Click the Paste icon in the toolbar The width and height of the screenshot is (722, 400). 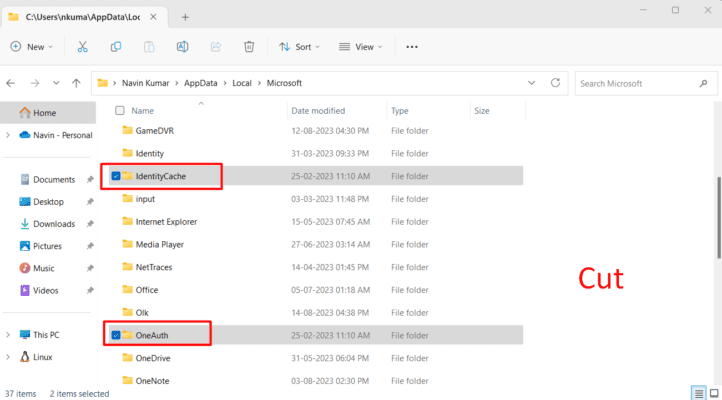click(149, 46)
